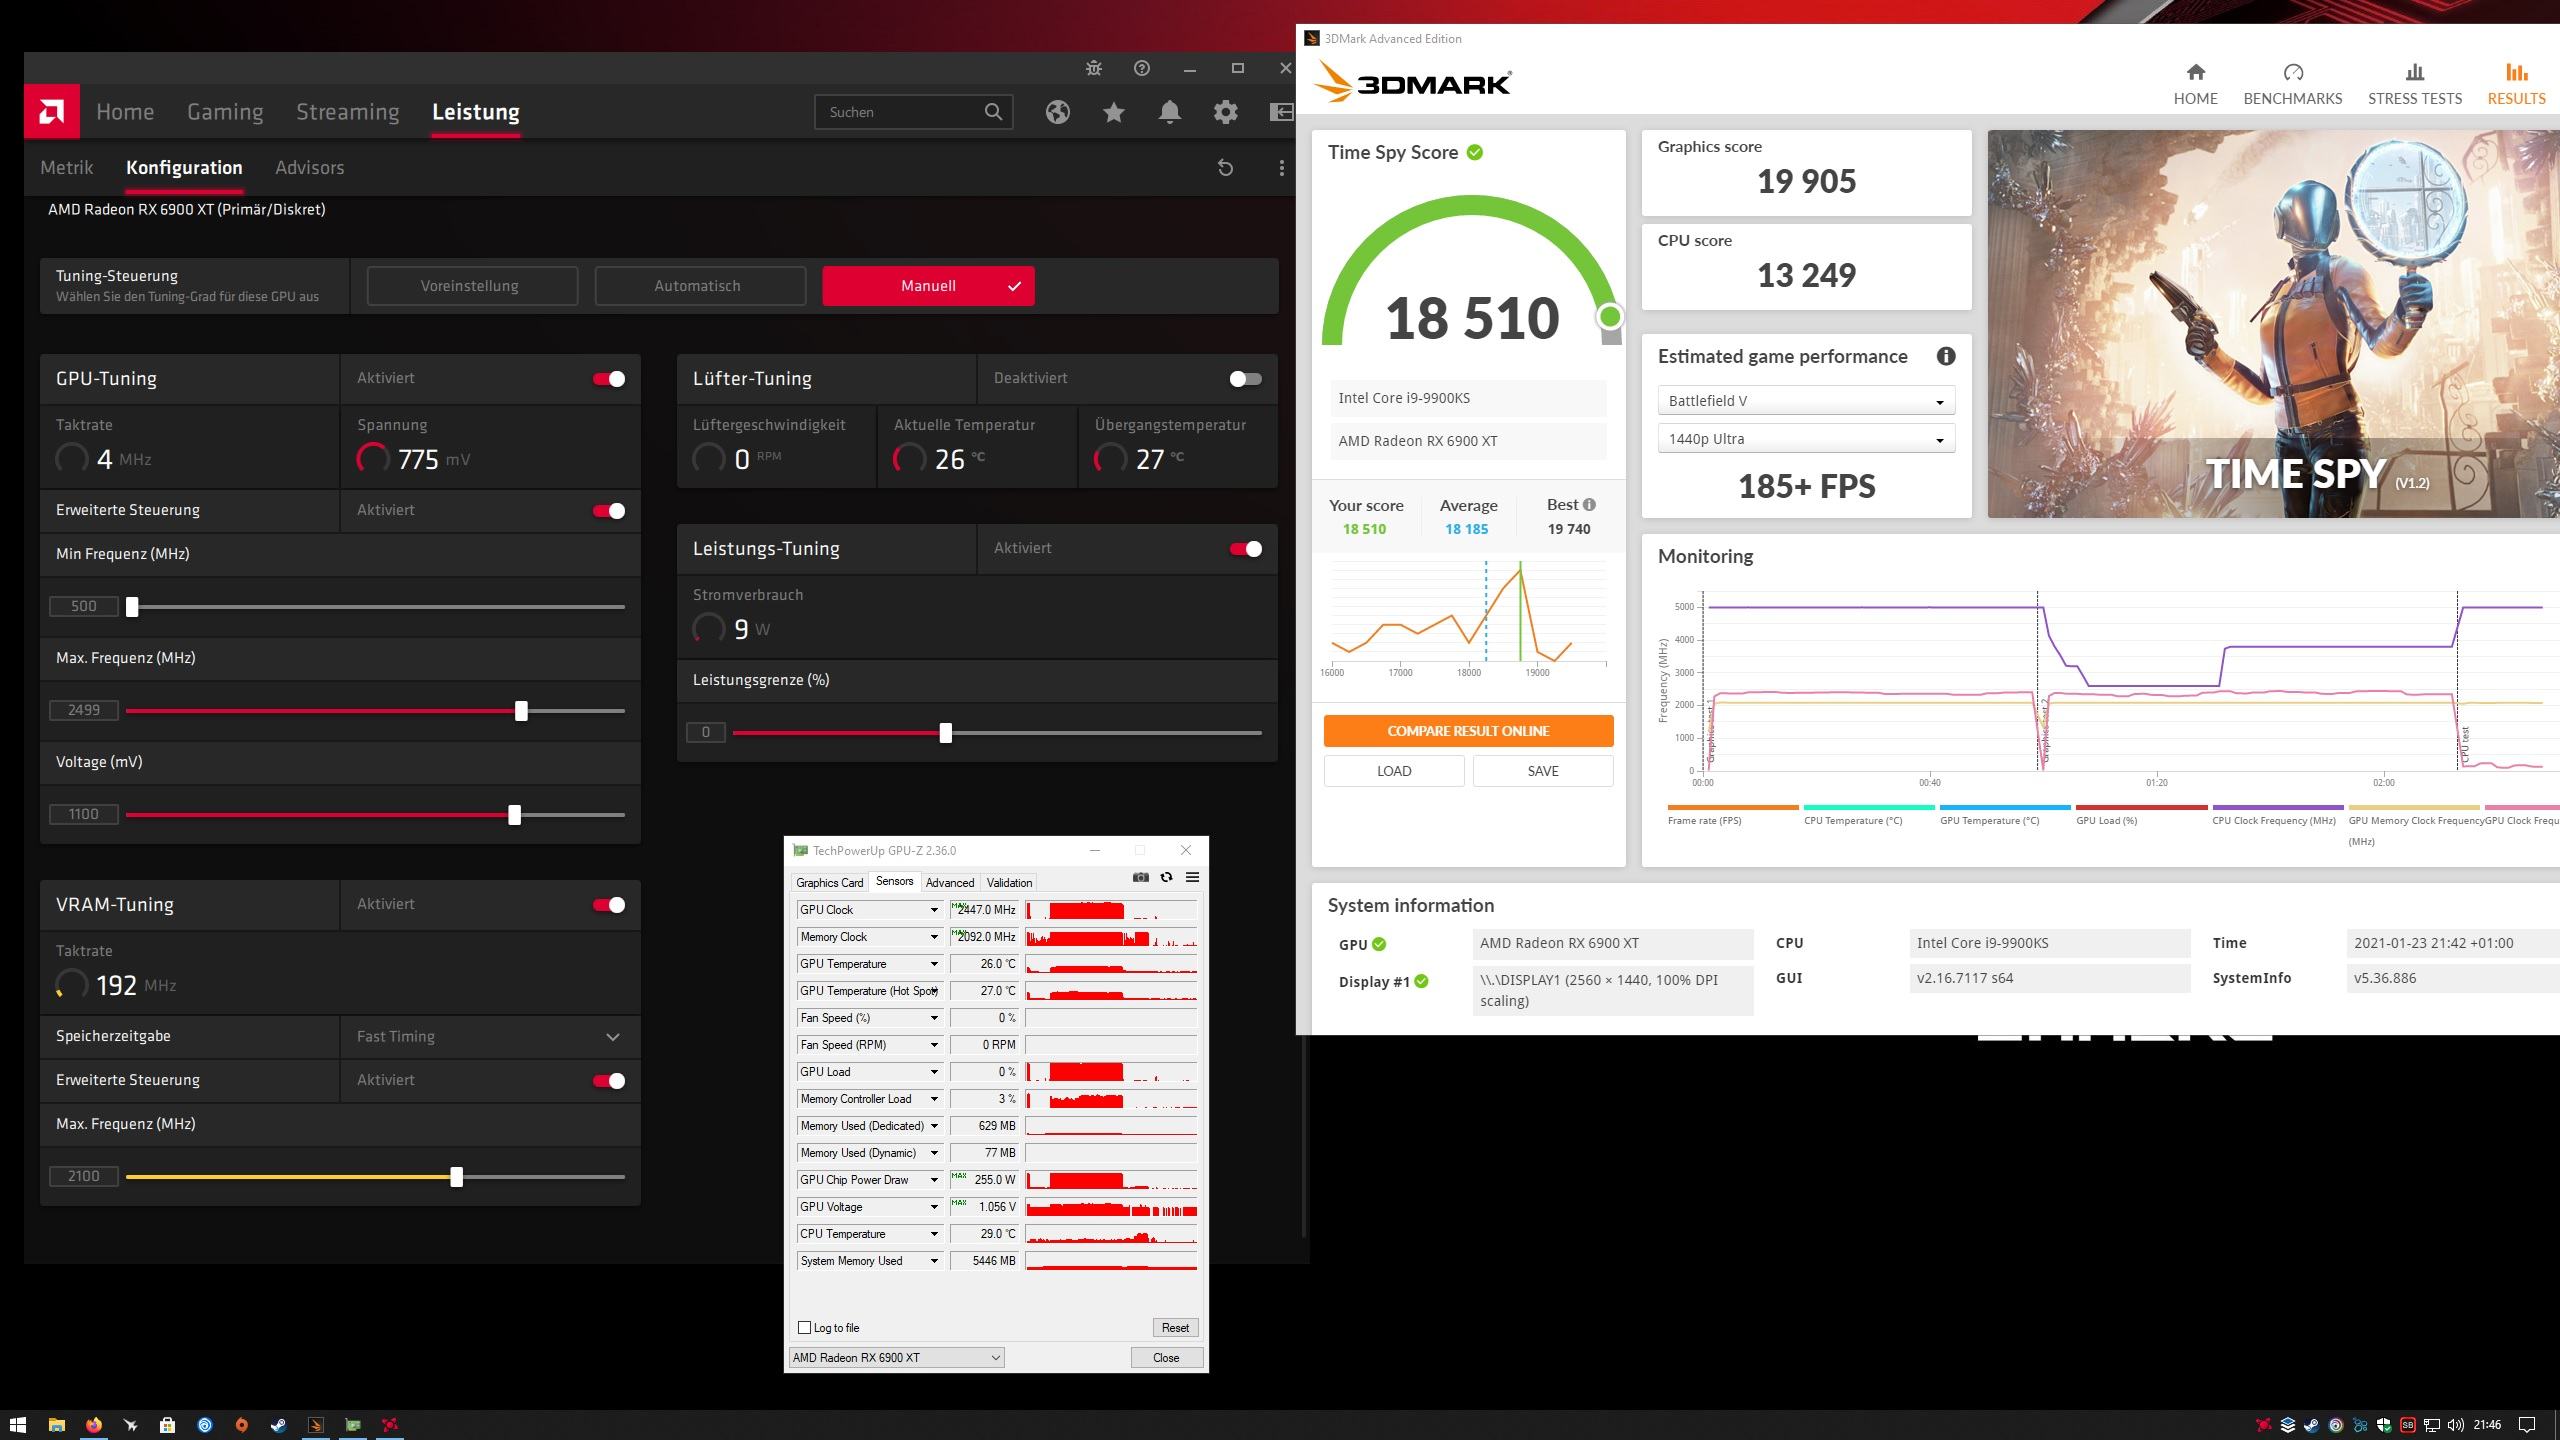Open favorites star icon in Radeon Software
The image size is (2560, 1440).
click(x=1114, y=112)
